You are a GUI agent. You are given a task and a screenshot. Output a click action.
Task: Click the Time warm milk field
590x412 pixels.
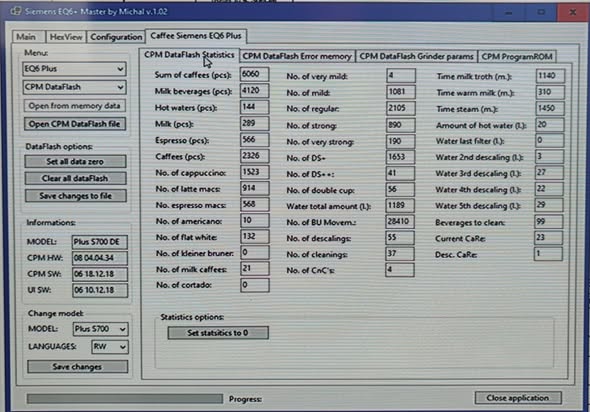(550, 92)
